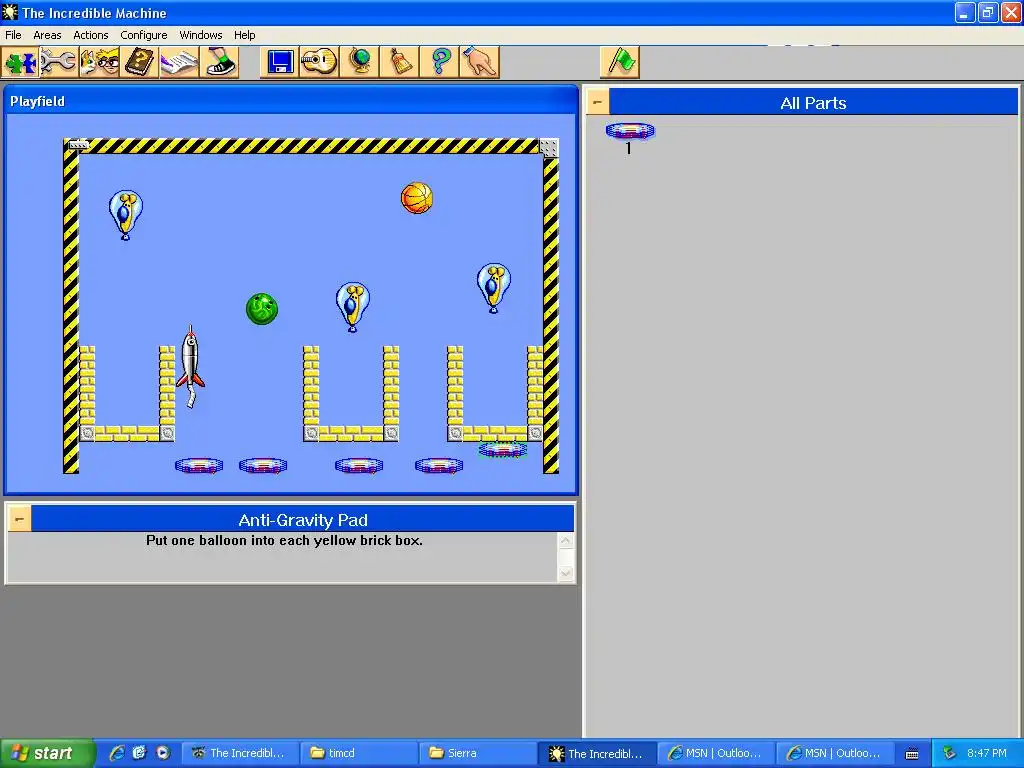
Task: Open the Windows menu
Action: tap(200, 35)
